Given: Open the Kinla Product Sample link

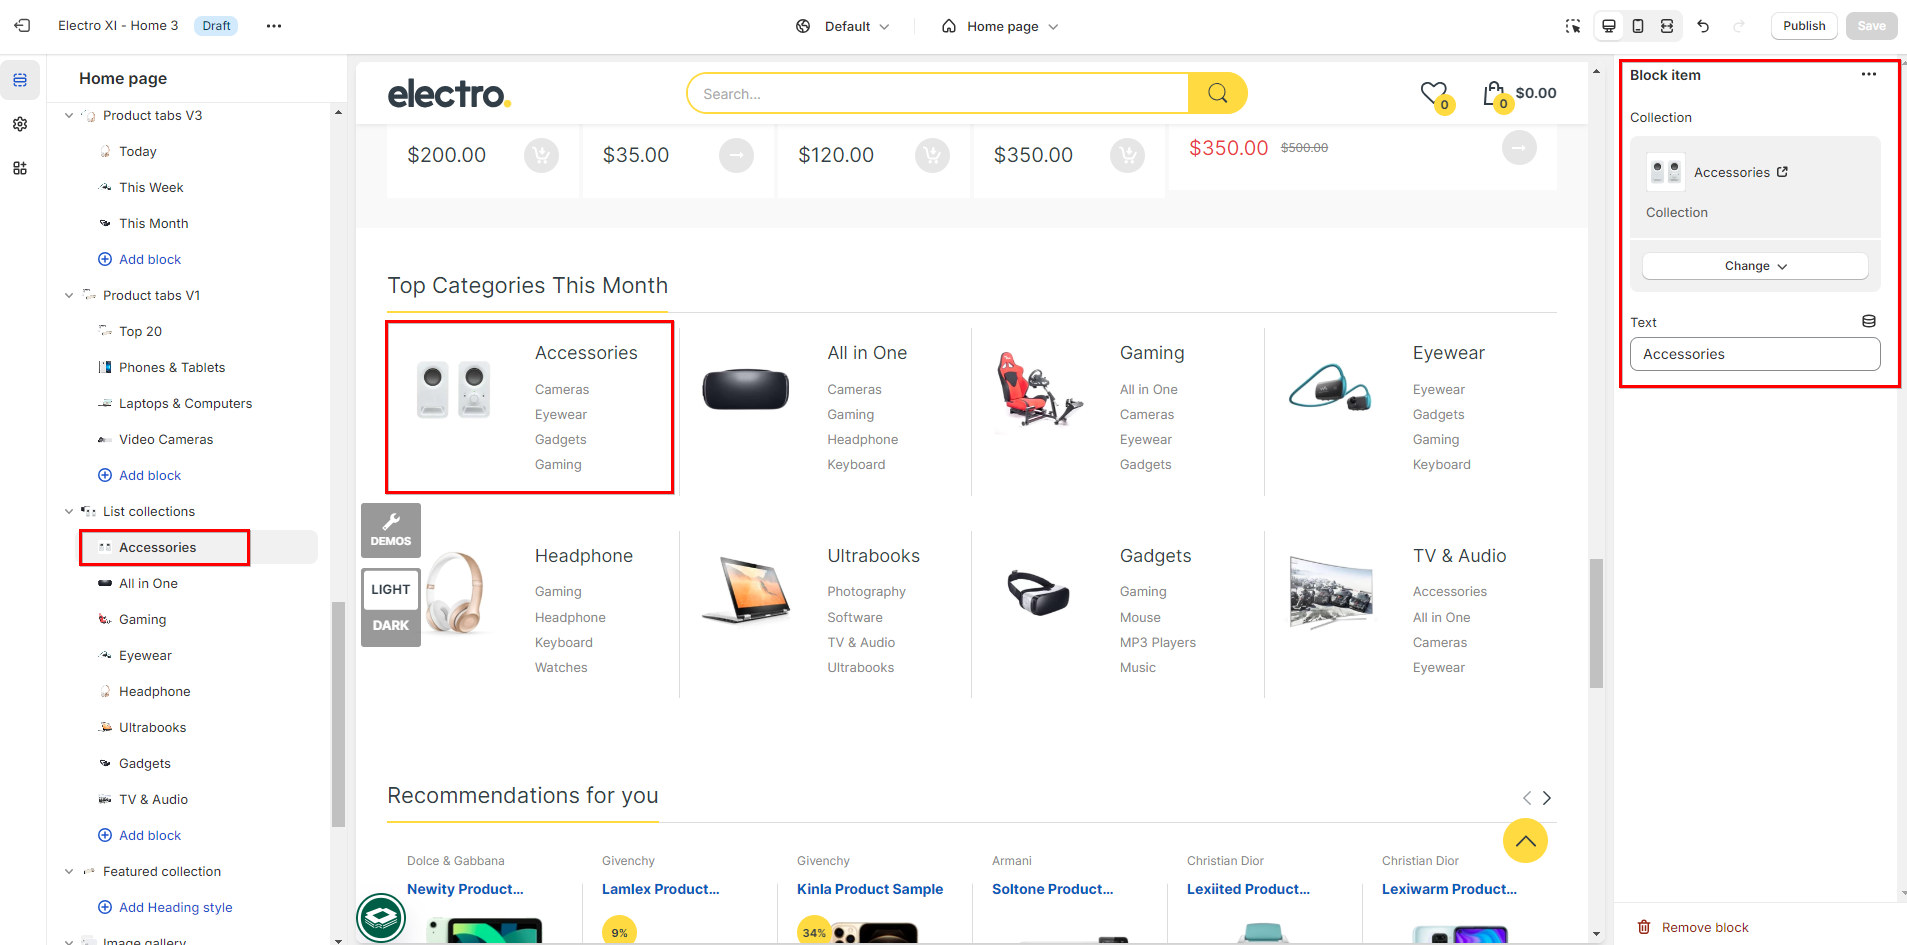Looking at the screenshot, I should [x=870, y=889].
